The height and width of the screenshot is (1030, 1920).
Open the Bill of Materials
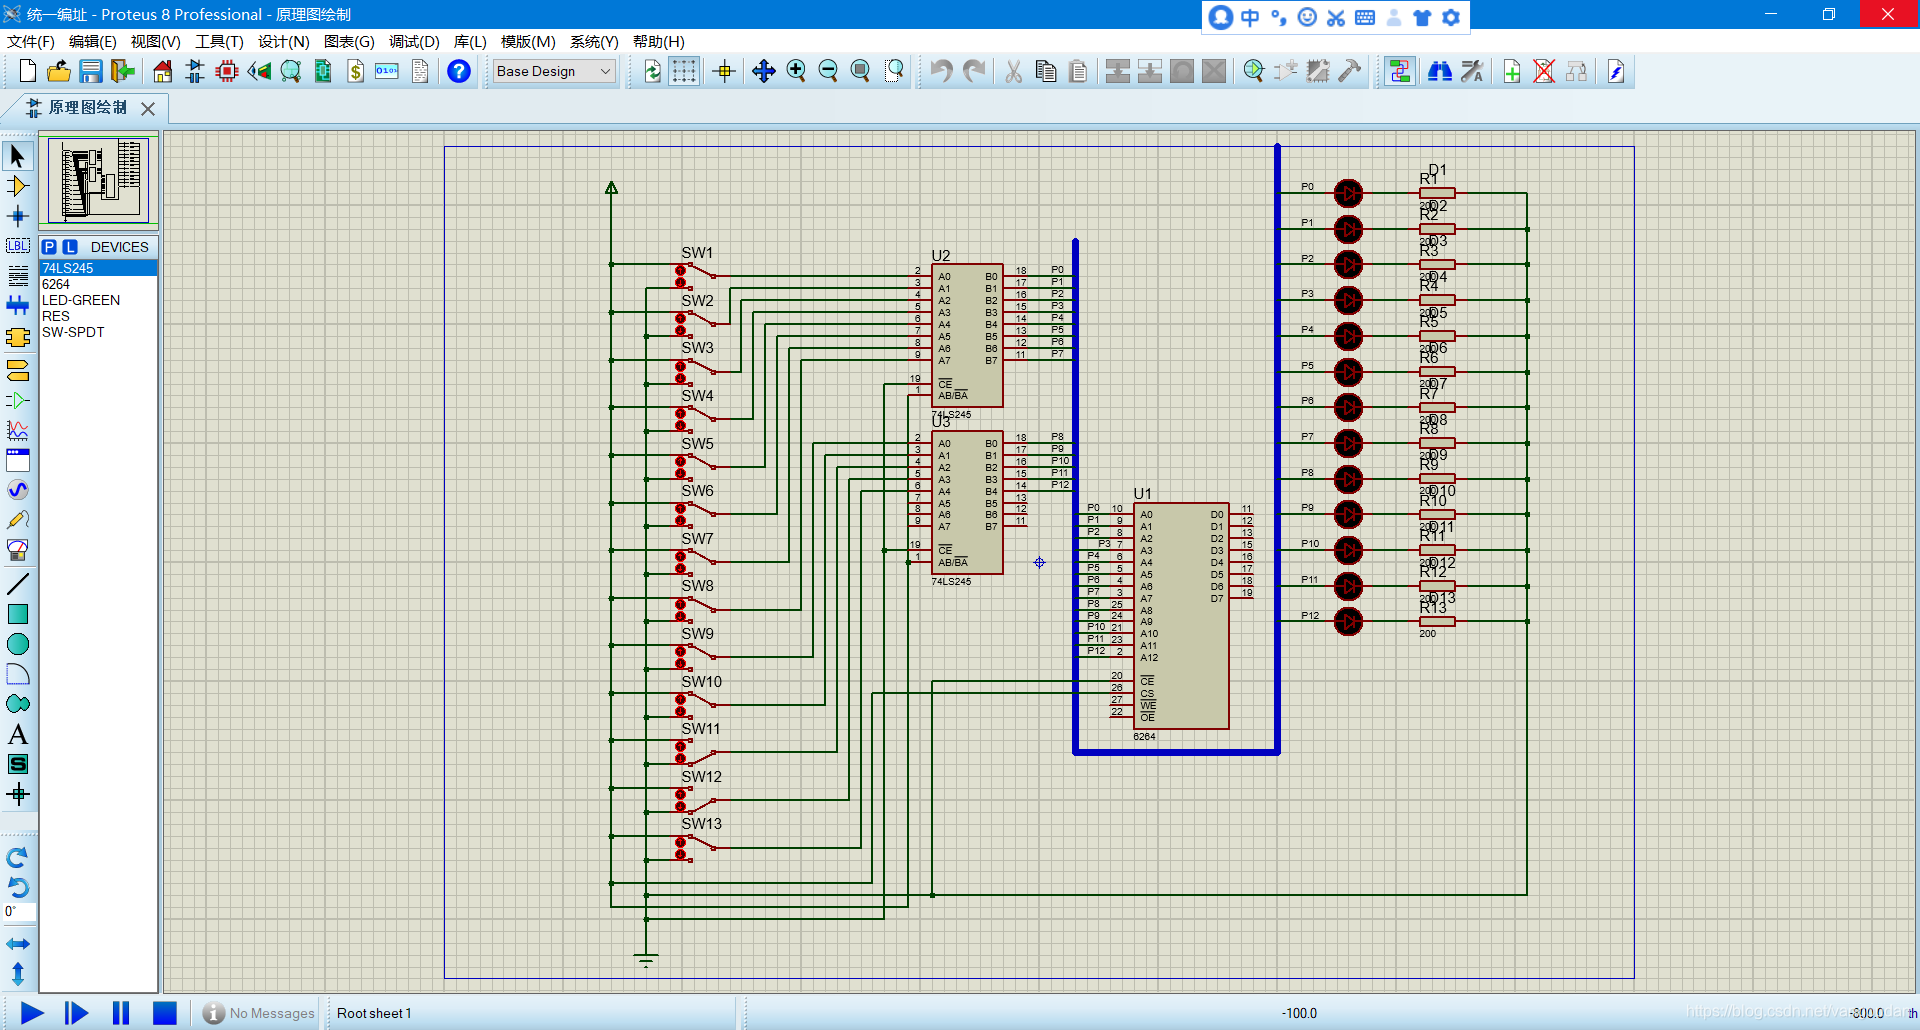click(355, 71)
